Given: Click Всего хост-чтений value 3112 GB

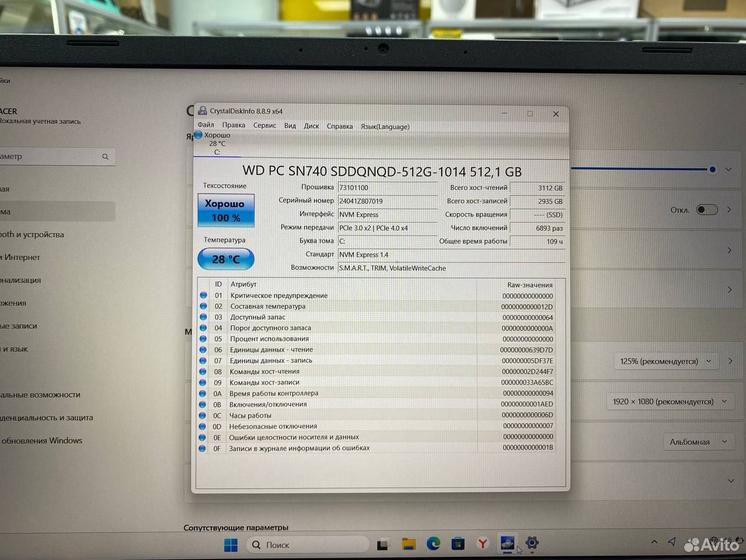Looking at the screenshot, I should click(x=537, y=188).
